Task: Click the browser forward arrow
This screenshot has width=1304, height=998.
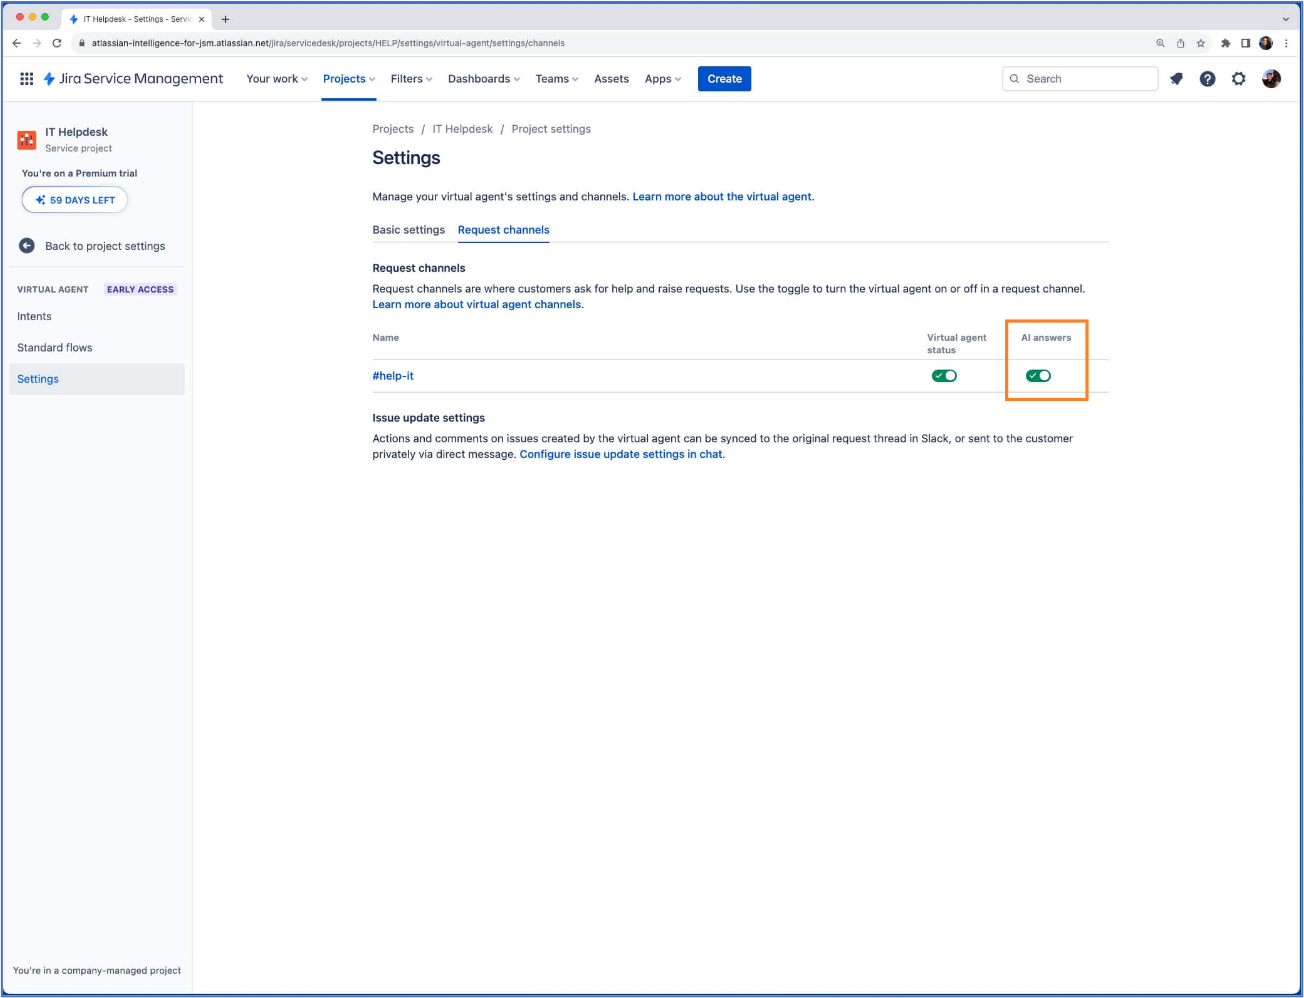Action: pyautogui.click(x=36, y=43)
